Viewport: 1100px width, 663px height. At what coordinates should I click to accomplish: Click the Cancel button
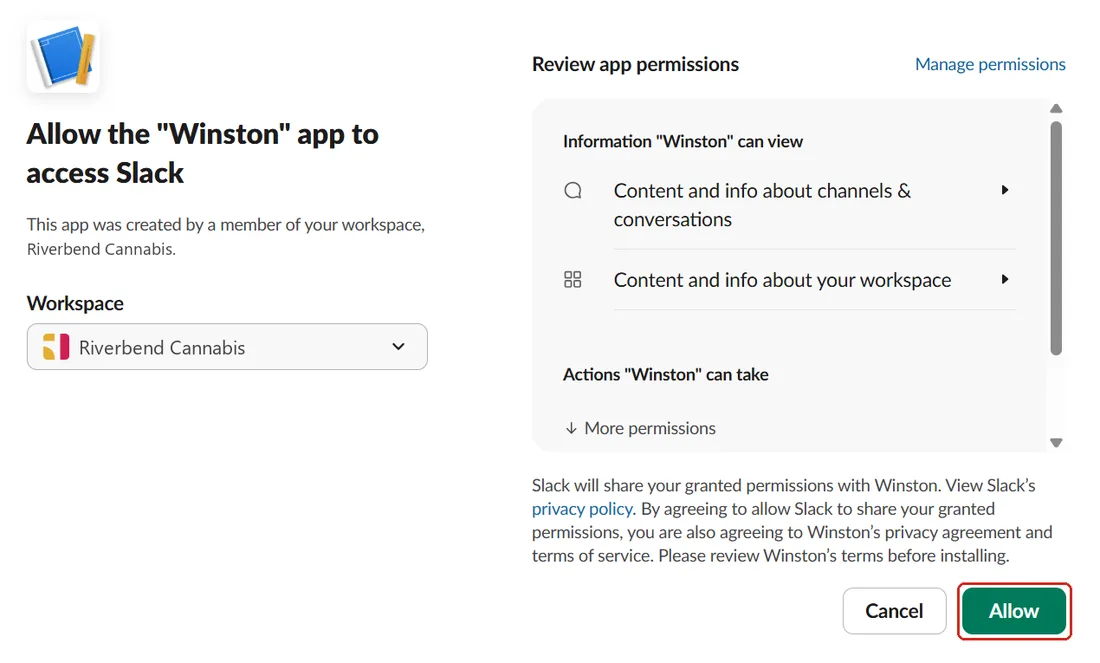[894, 611]
